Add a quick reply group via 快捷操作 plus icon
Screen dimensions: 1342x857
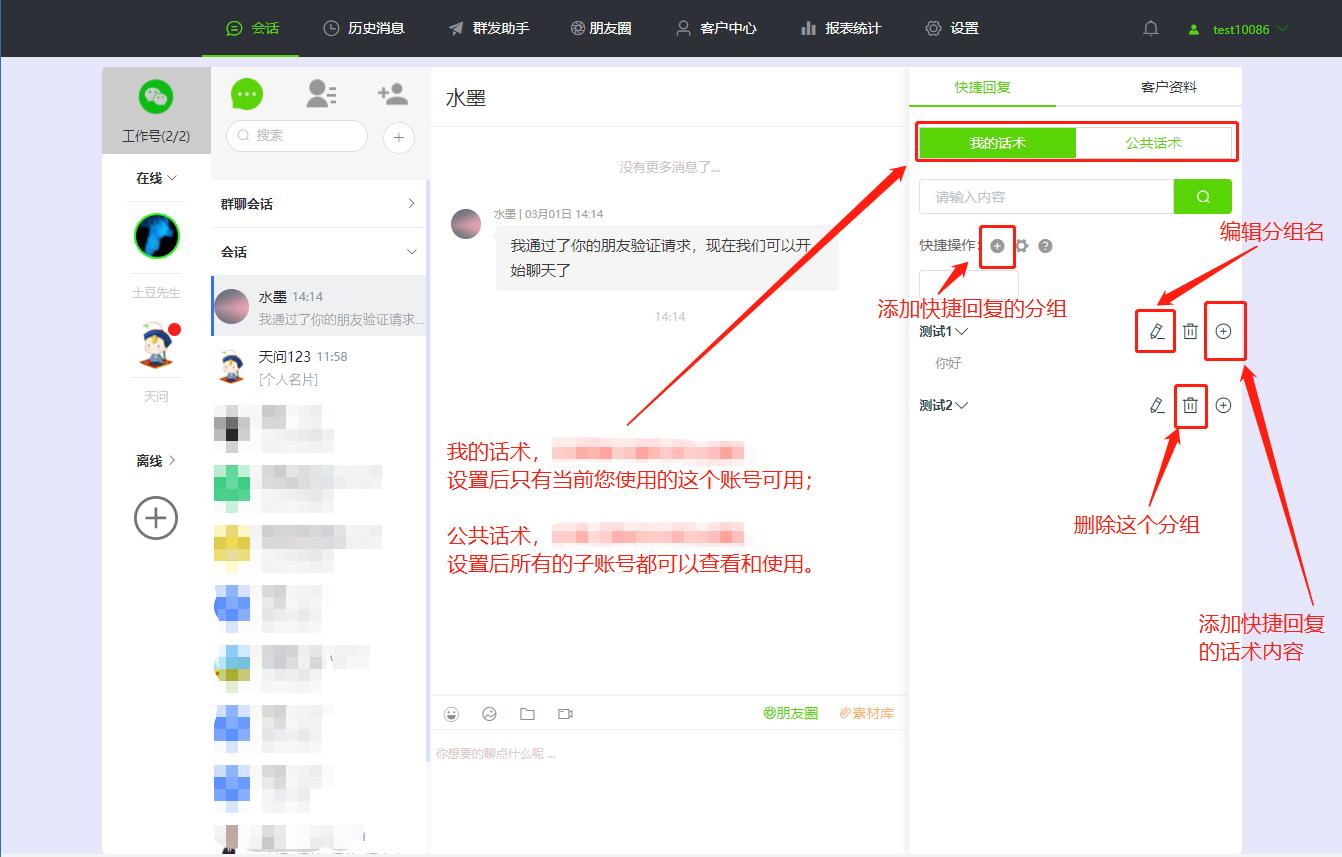tap(997, 245)
